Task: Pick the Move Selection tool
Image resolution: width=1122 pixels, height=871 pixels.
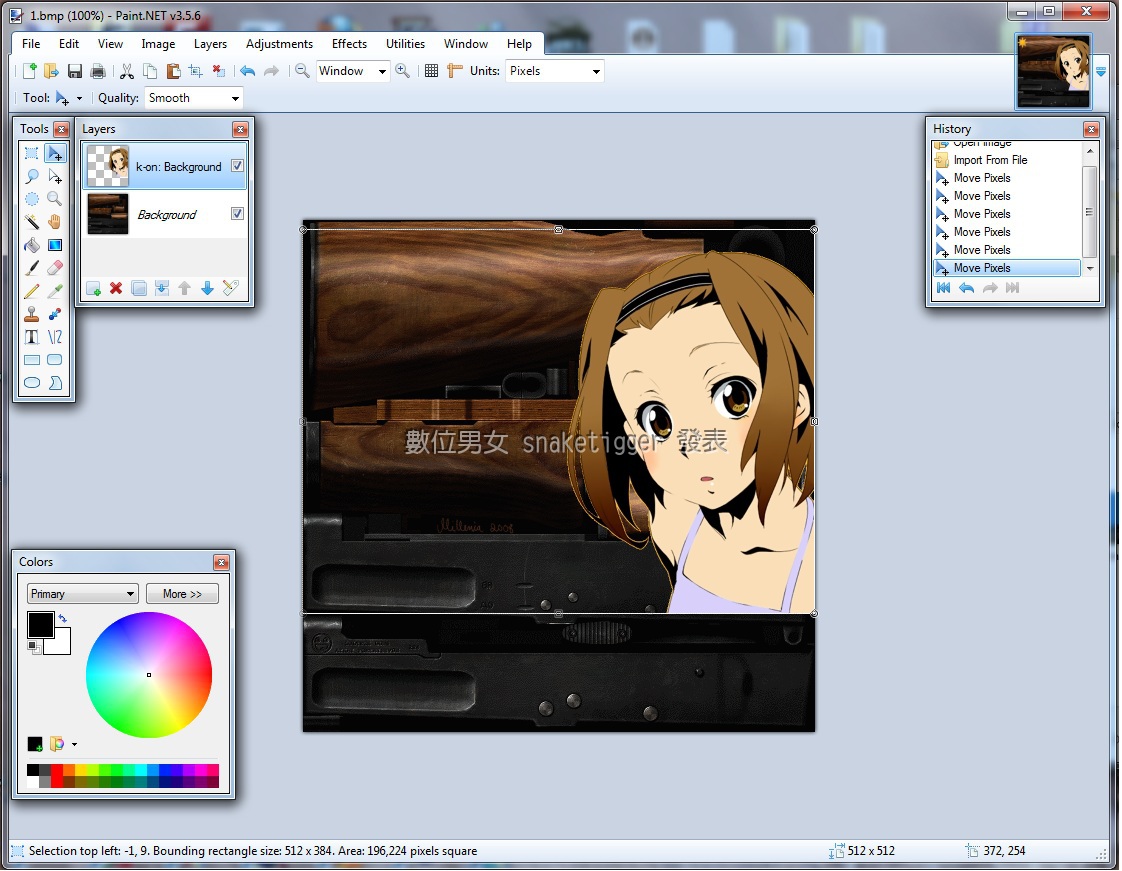Action: click(54, 176)
